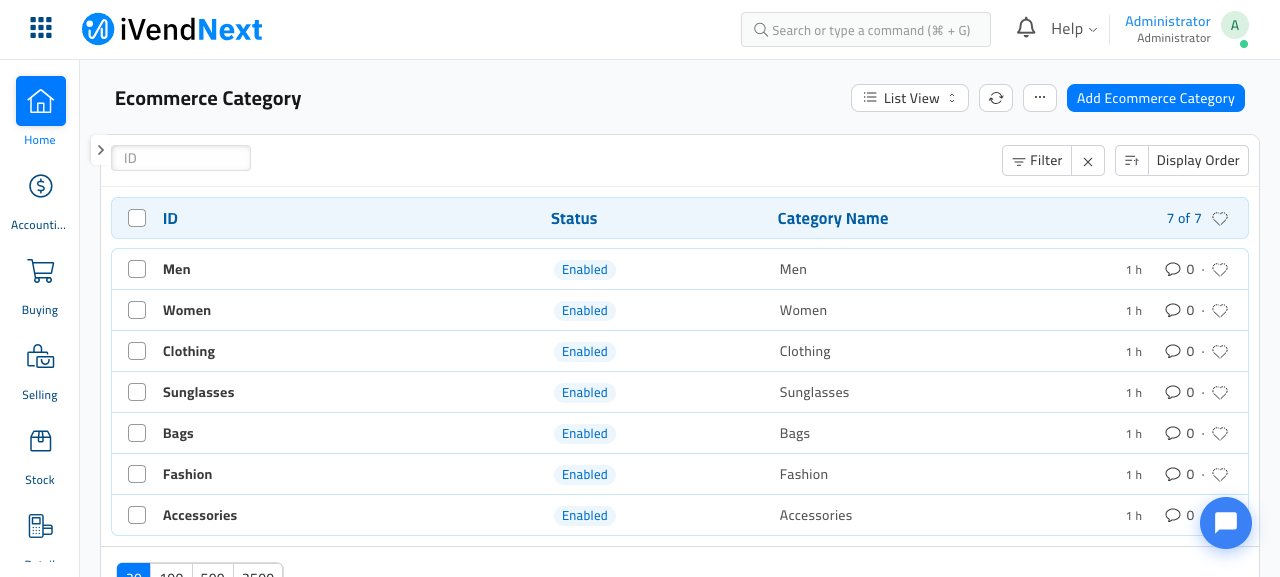Click the Enabled badge in Fashion row

click(585, 475)
